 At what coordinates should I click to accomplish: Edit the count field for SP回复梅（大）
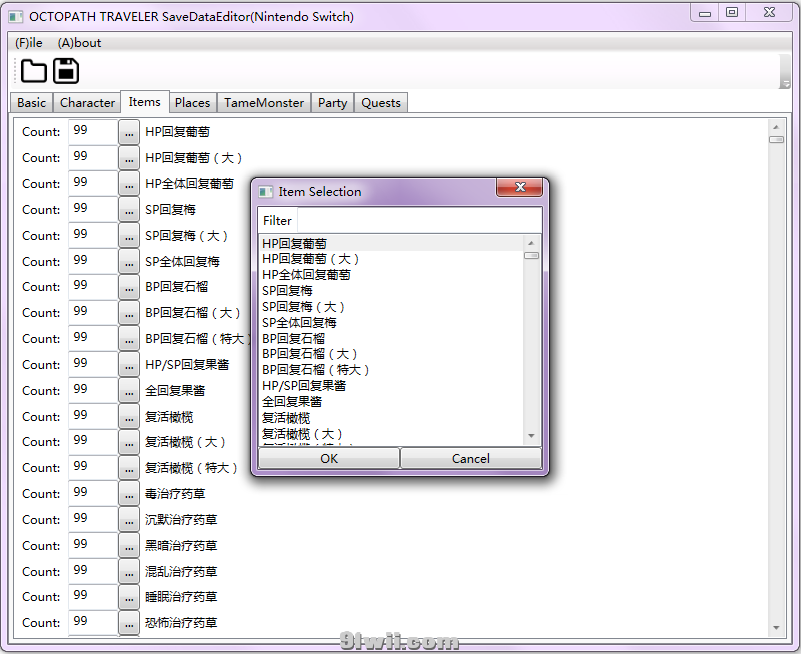coord(93,236)
